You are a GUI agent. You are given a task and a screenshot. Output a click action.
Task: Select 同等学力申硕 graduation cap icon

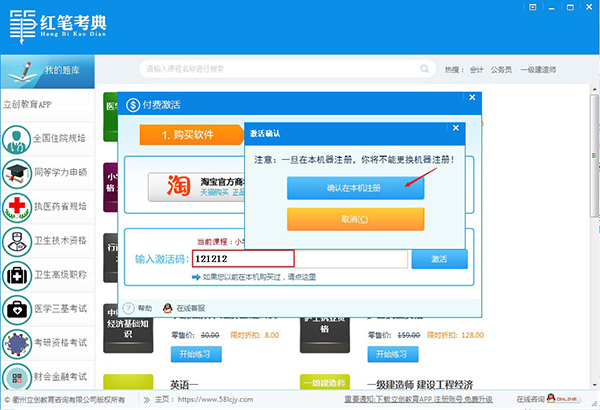tap(16, 173)
